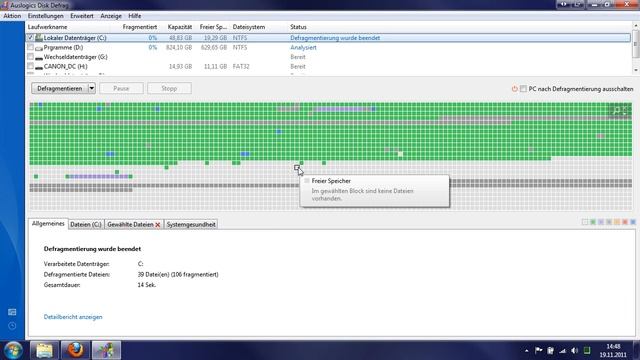The height and width of the screenshot is (360, 640).
Task: Open the Defragmentieren dropdown arrow
Action: coord(91,88)
